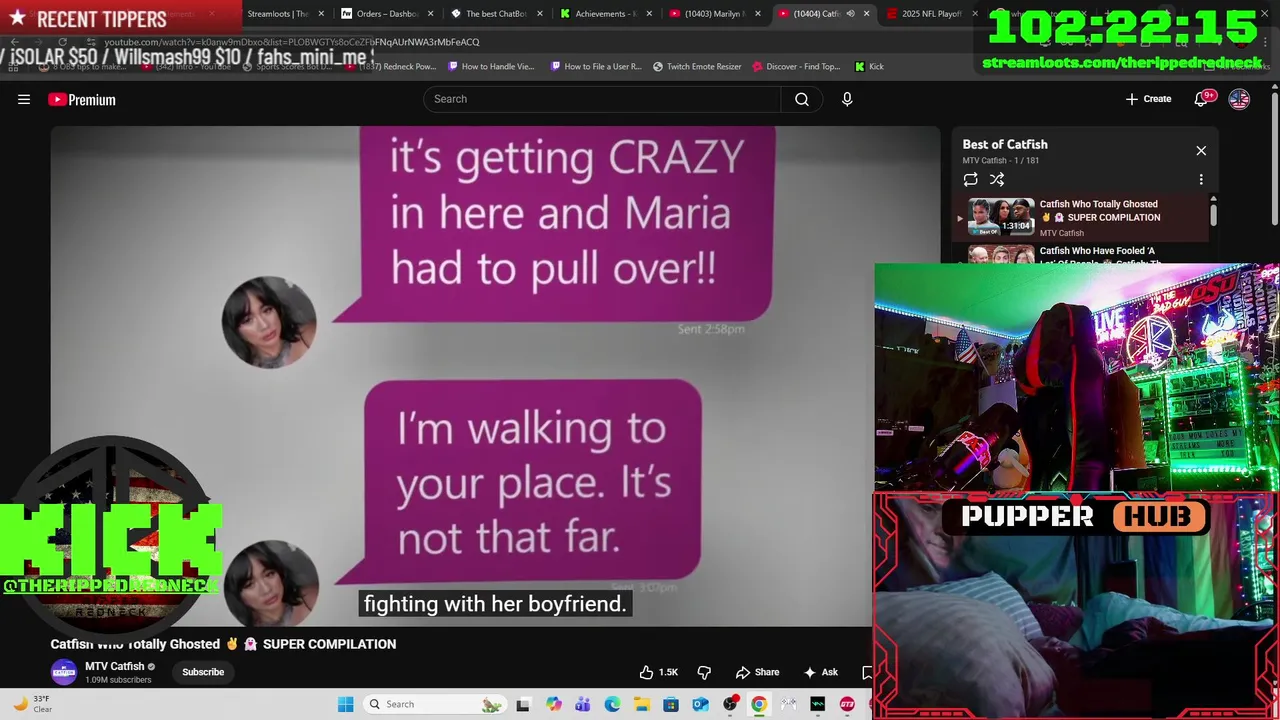Open the How to Handle Vie... bookmark
Viewport: 1280px width, 720px height.
coord(491,66)
